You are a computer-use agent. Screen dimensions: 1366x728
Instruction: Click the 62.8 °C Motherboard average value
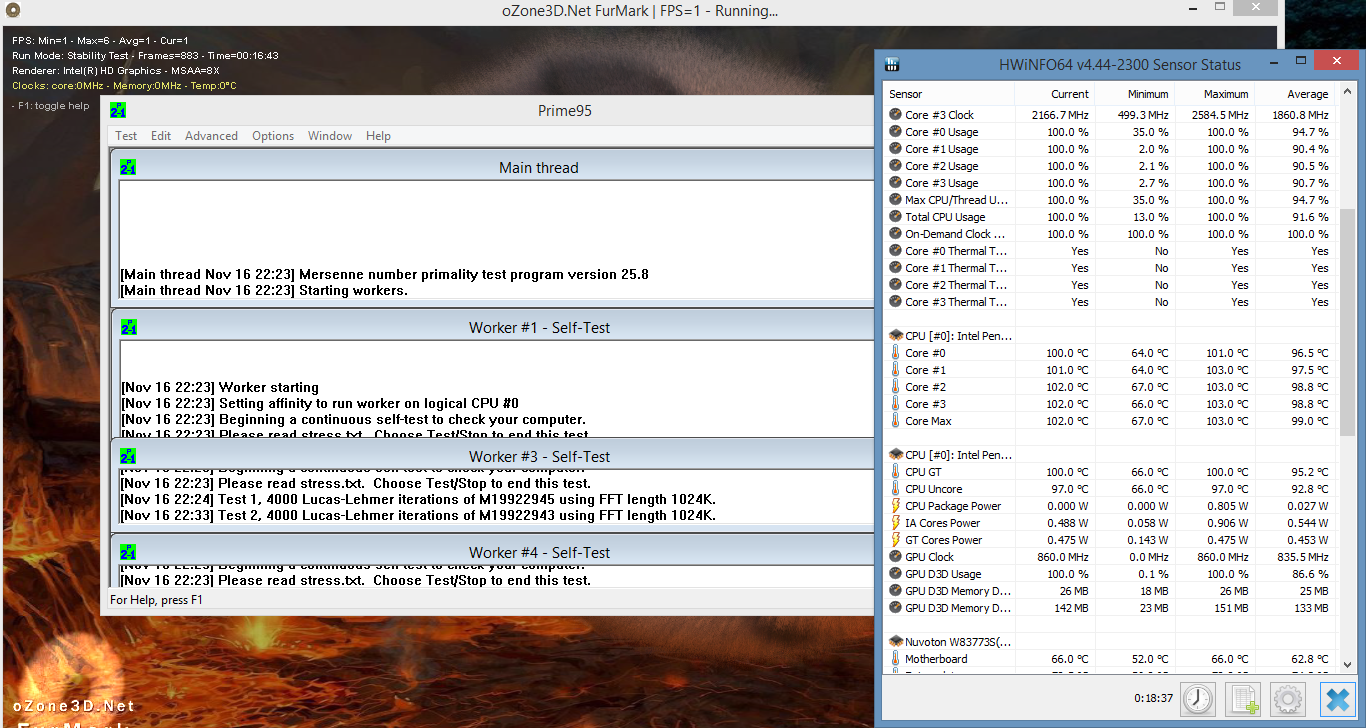point(1309,659)
